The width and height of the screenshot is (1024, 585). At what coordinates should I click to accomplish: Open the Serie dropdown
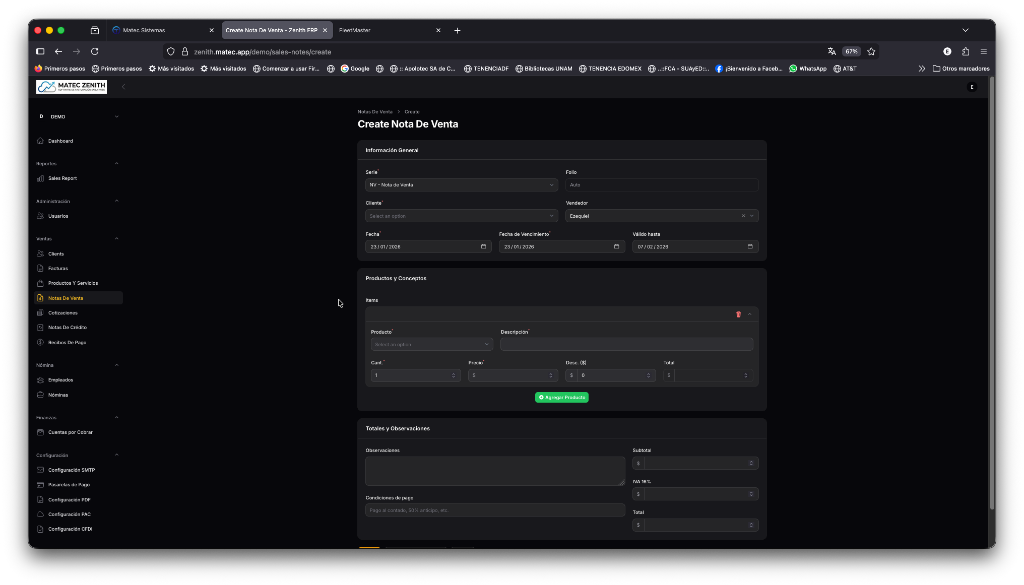click(x=461, y=185)
